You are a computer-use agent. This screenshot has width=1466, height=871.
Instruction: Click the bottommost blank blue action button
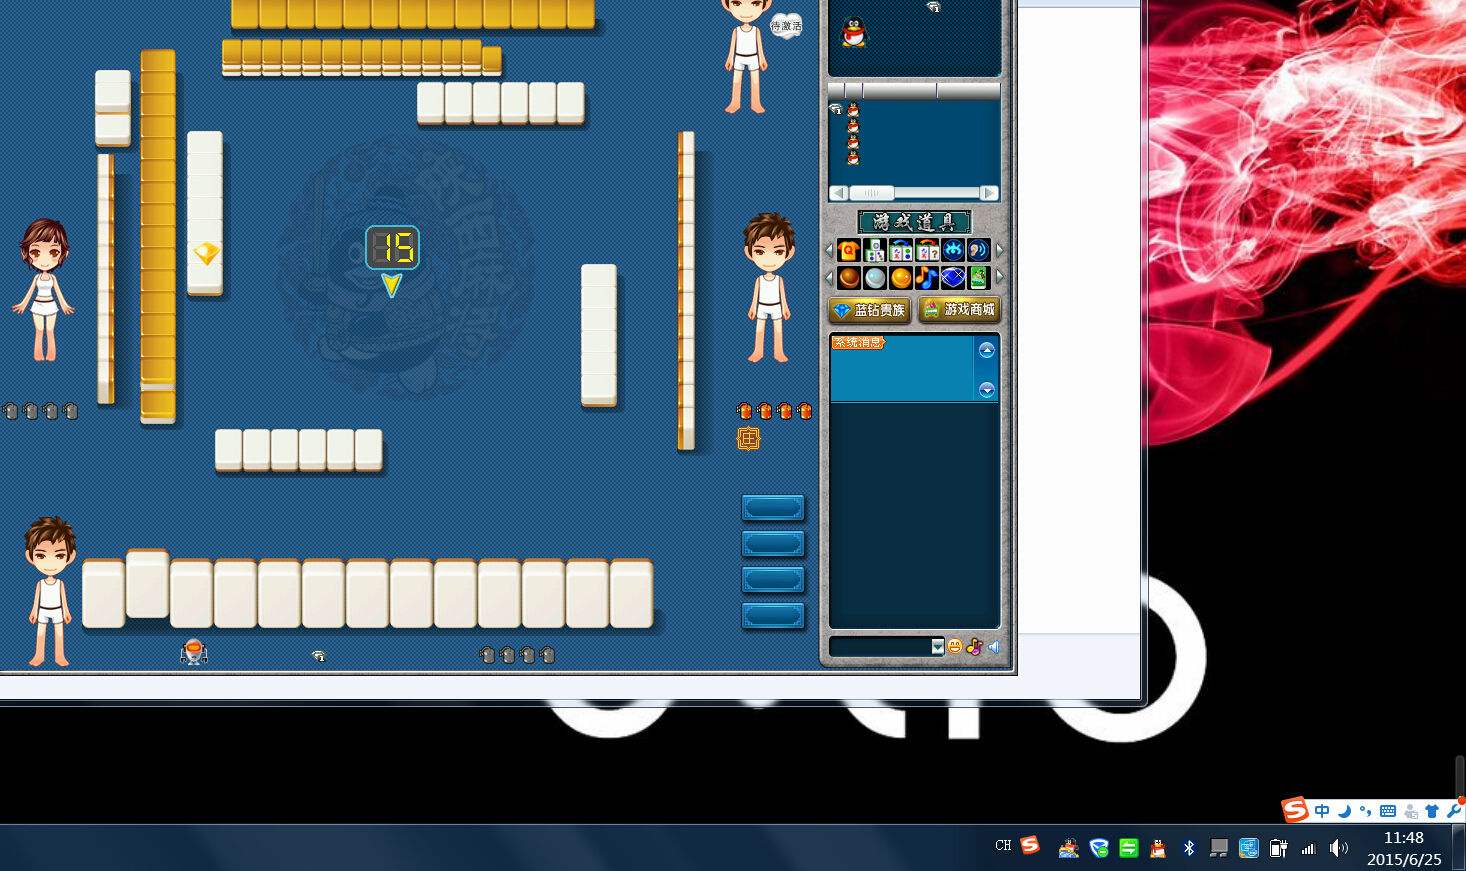[x=773, y=616]
